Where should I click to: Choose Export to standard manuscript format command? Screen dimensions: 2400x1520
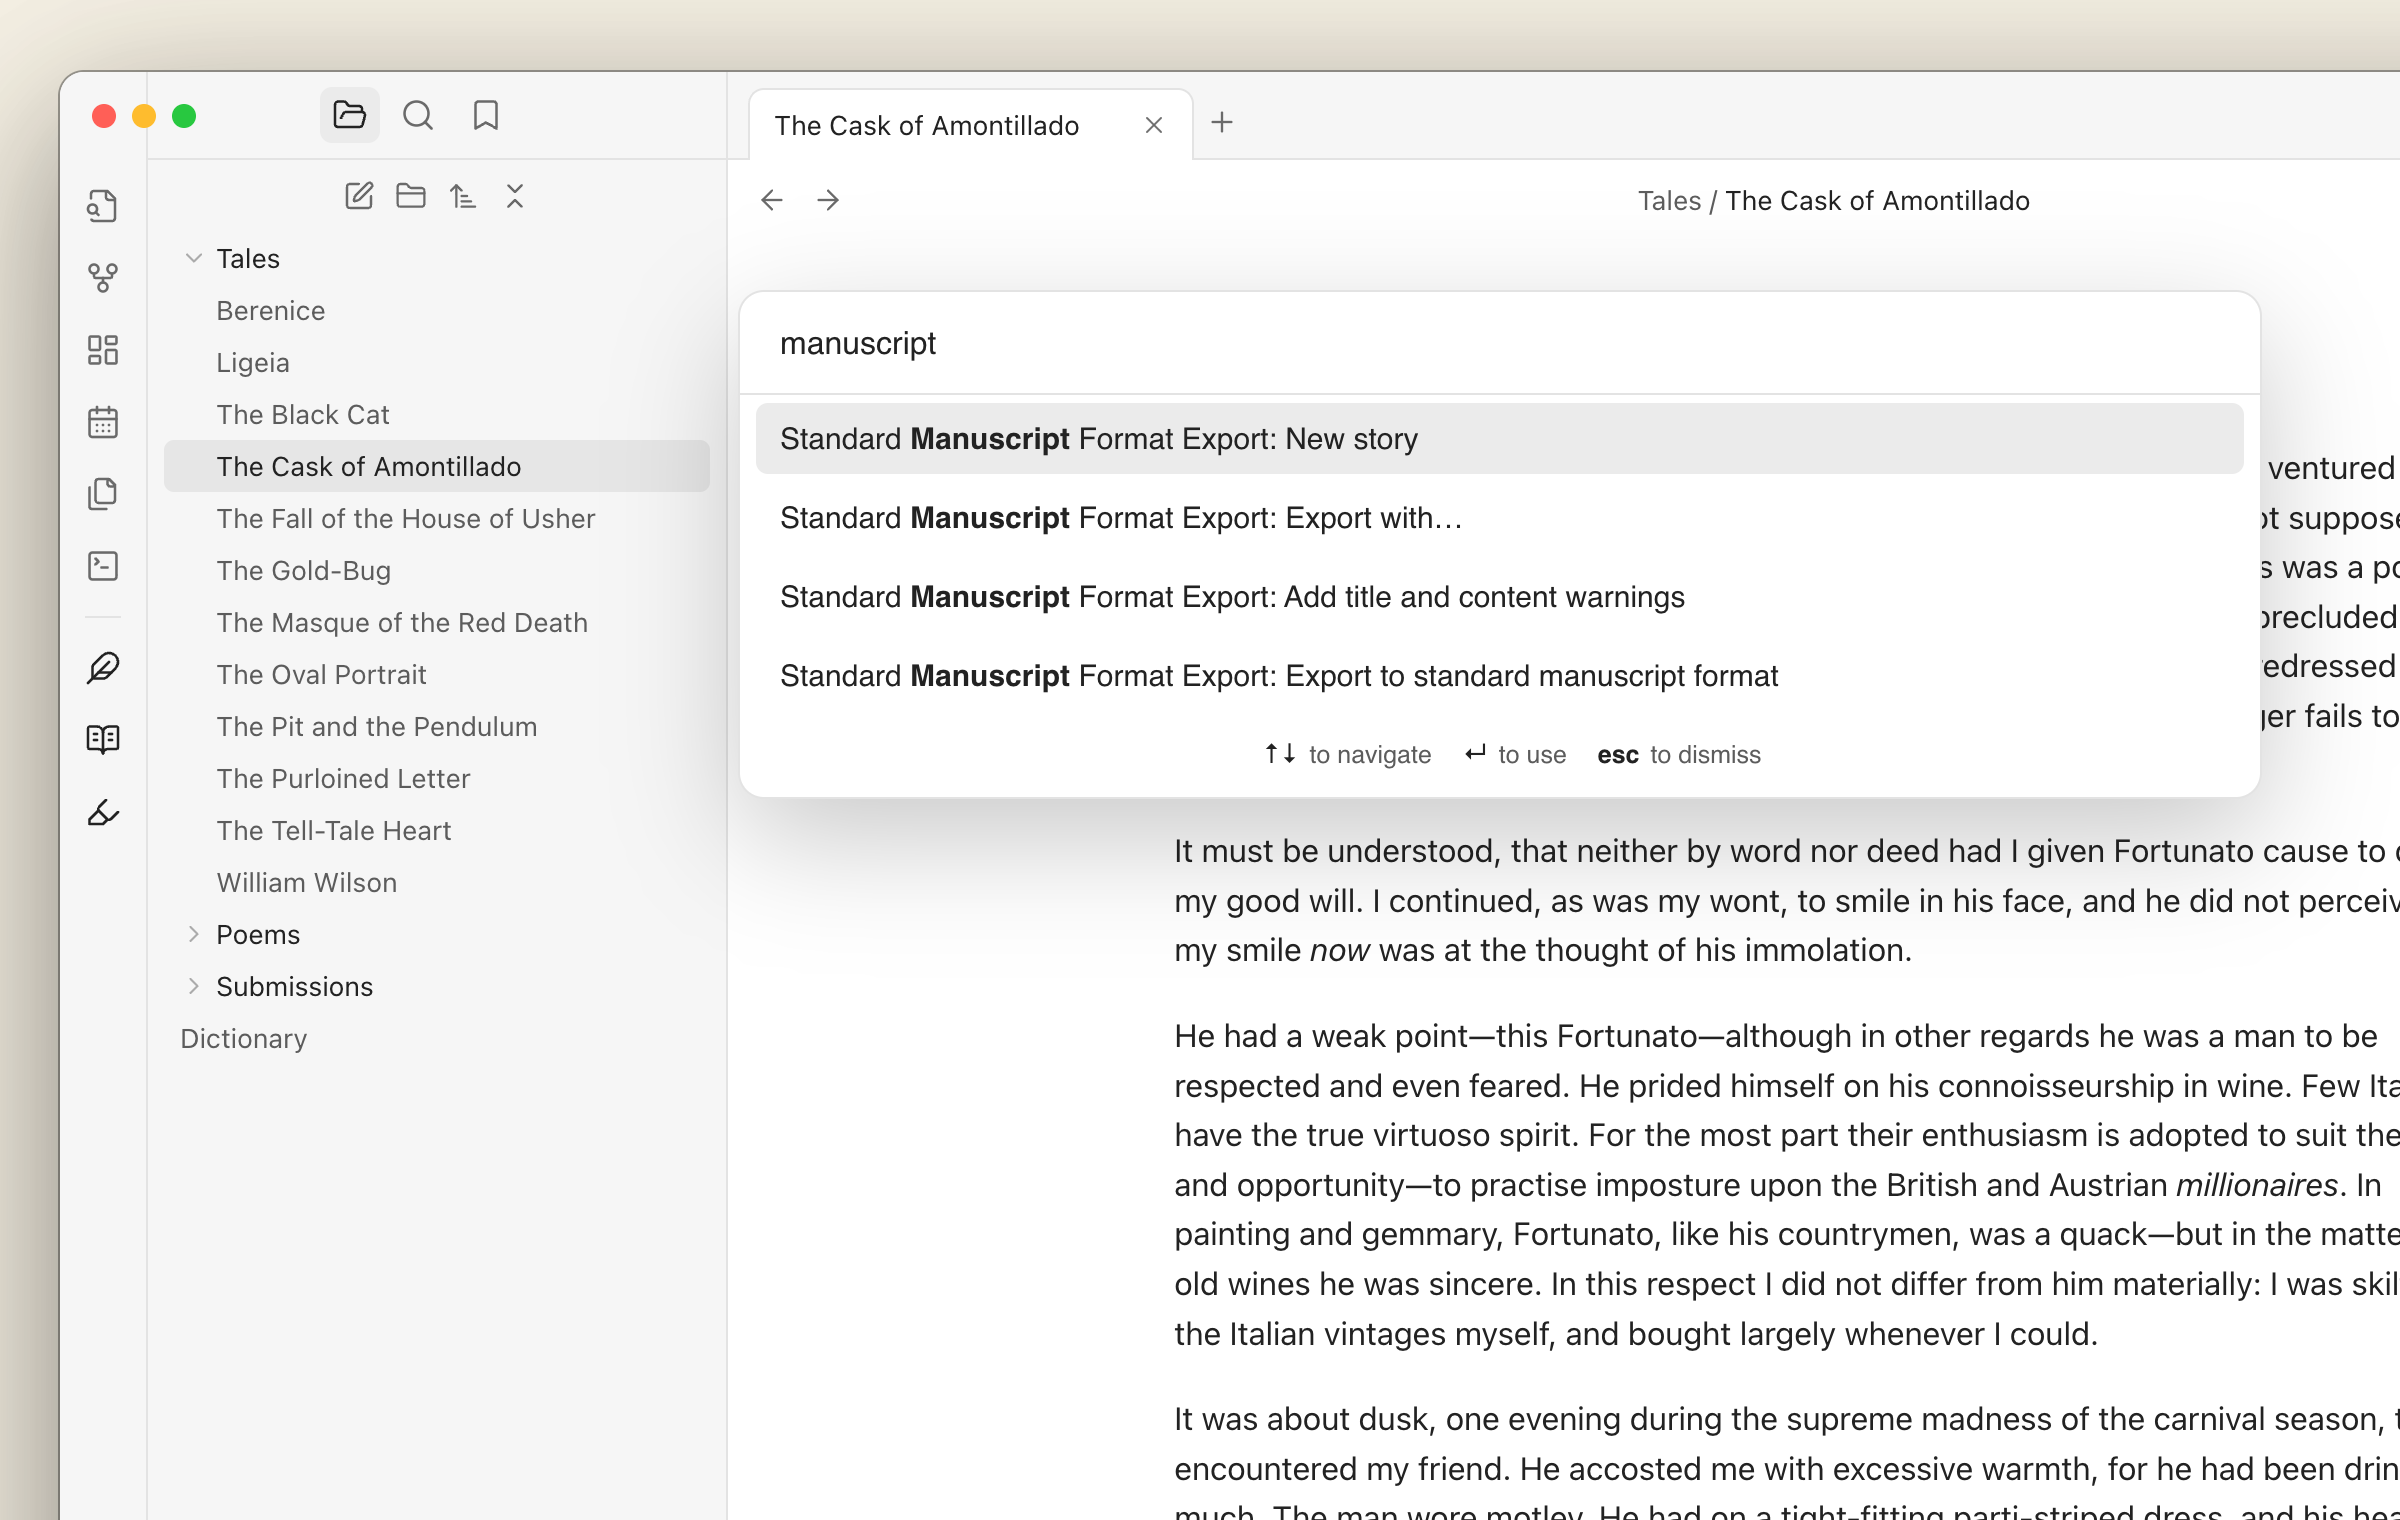pyautogui.click(x=1500, y=676)
